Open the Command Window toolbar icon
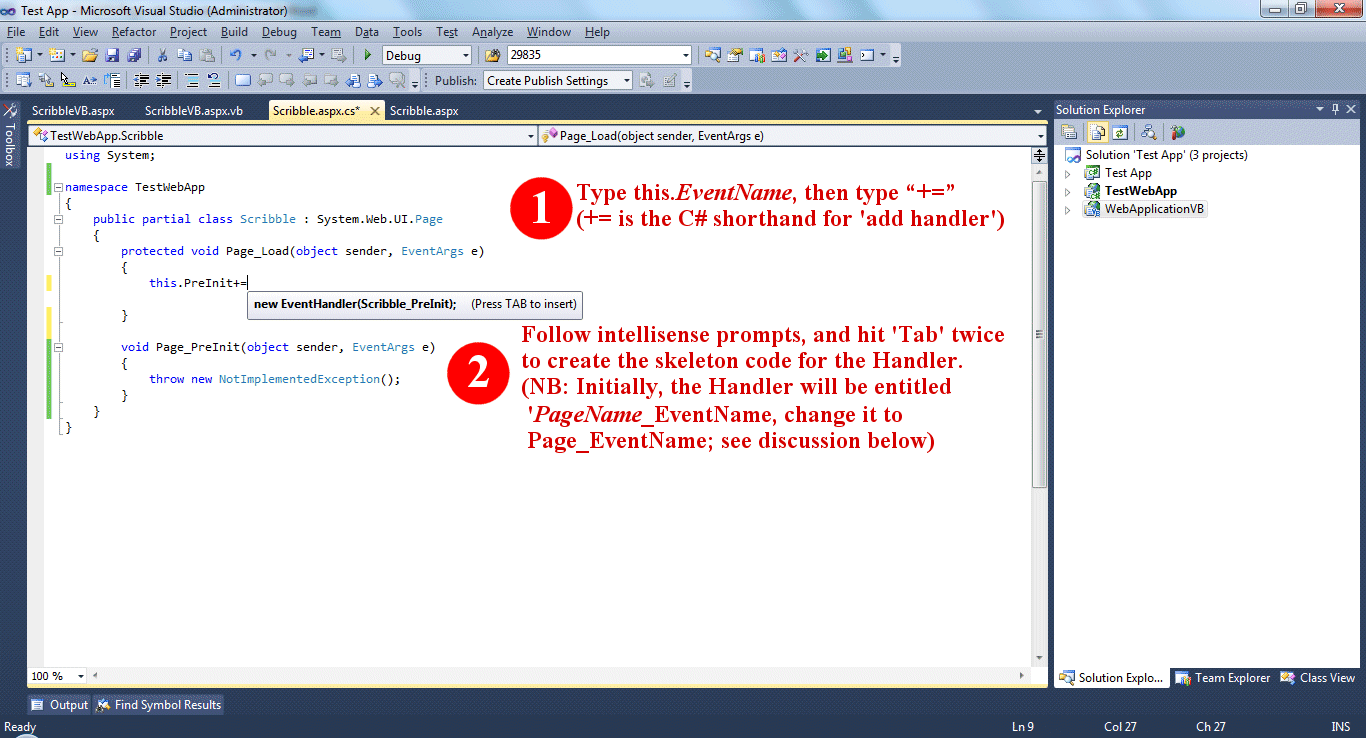The height and width of the screenshot is (738, 1366). tap(867, 55)
